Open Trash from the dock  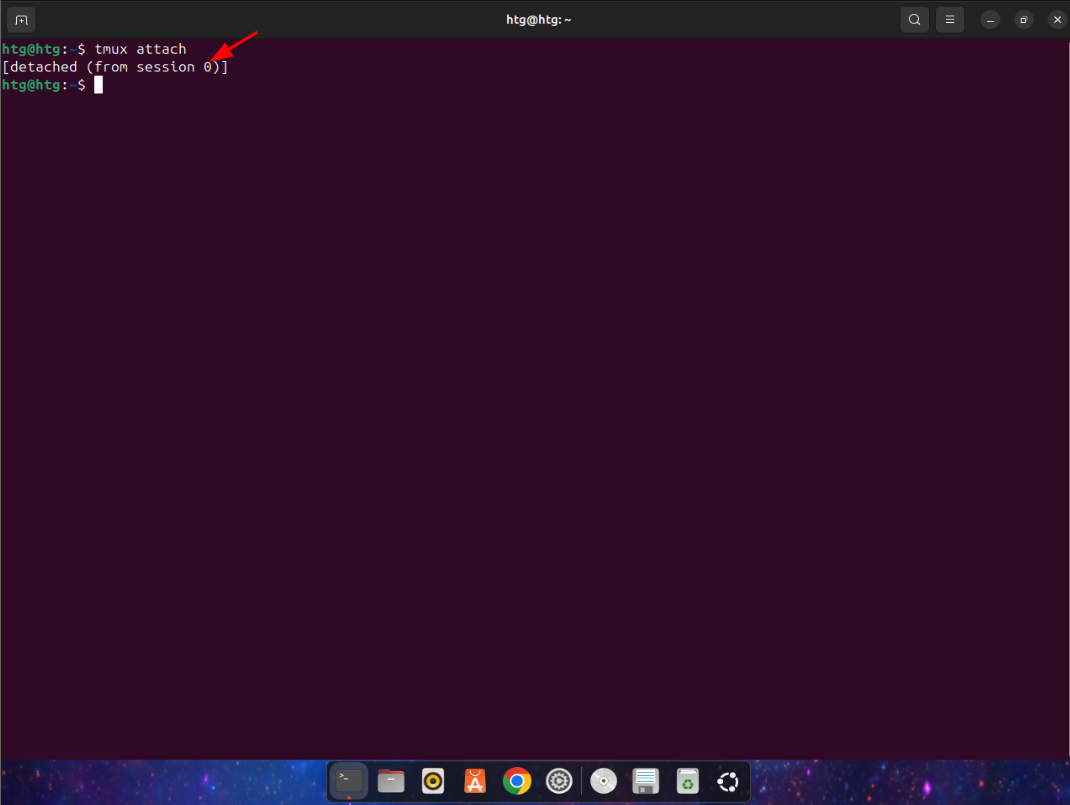tap(687, 780)
